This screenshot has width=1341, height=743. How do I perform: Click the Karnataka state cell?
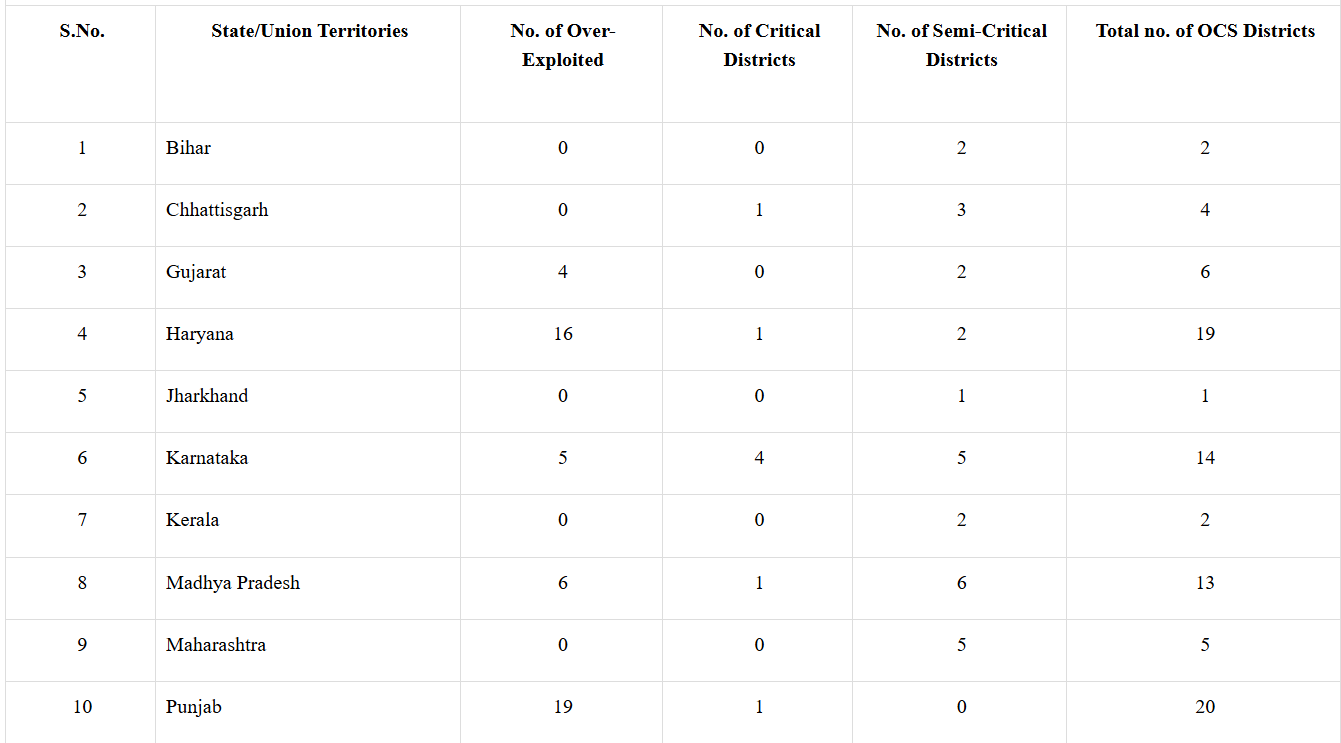207,458
